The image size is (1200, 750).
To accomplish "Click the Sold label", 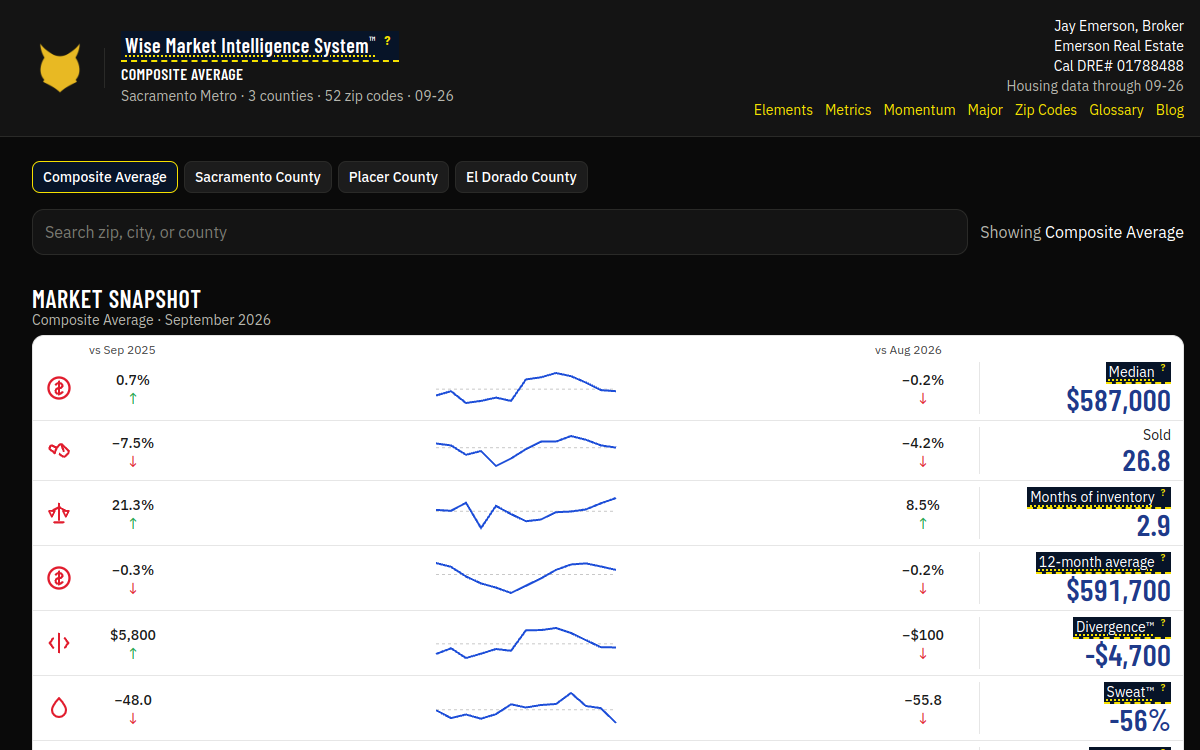I will coord(1157,435).
